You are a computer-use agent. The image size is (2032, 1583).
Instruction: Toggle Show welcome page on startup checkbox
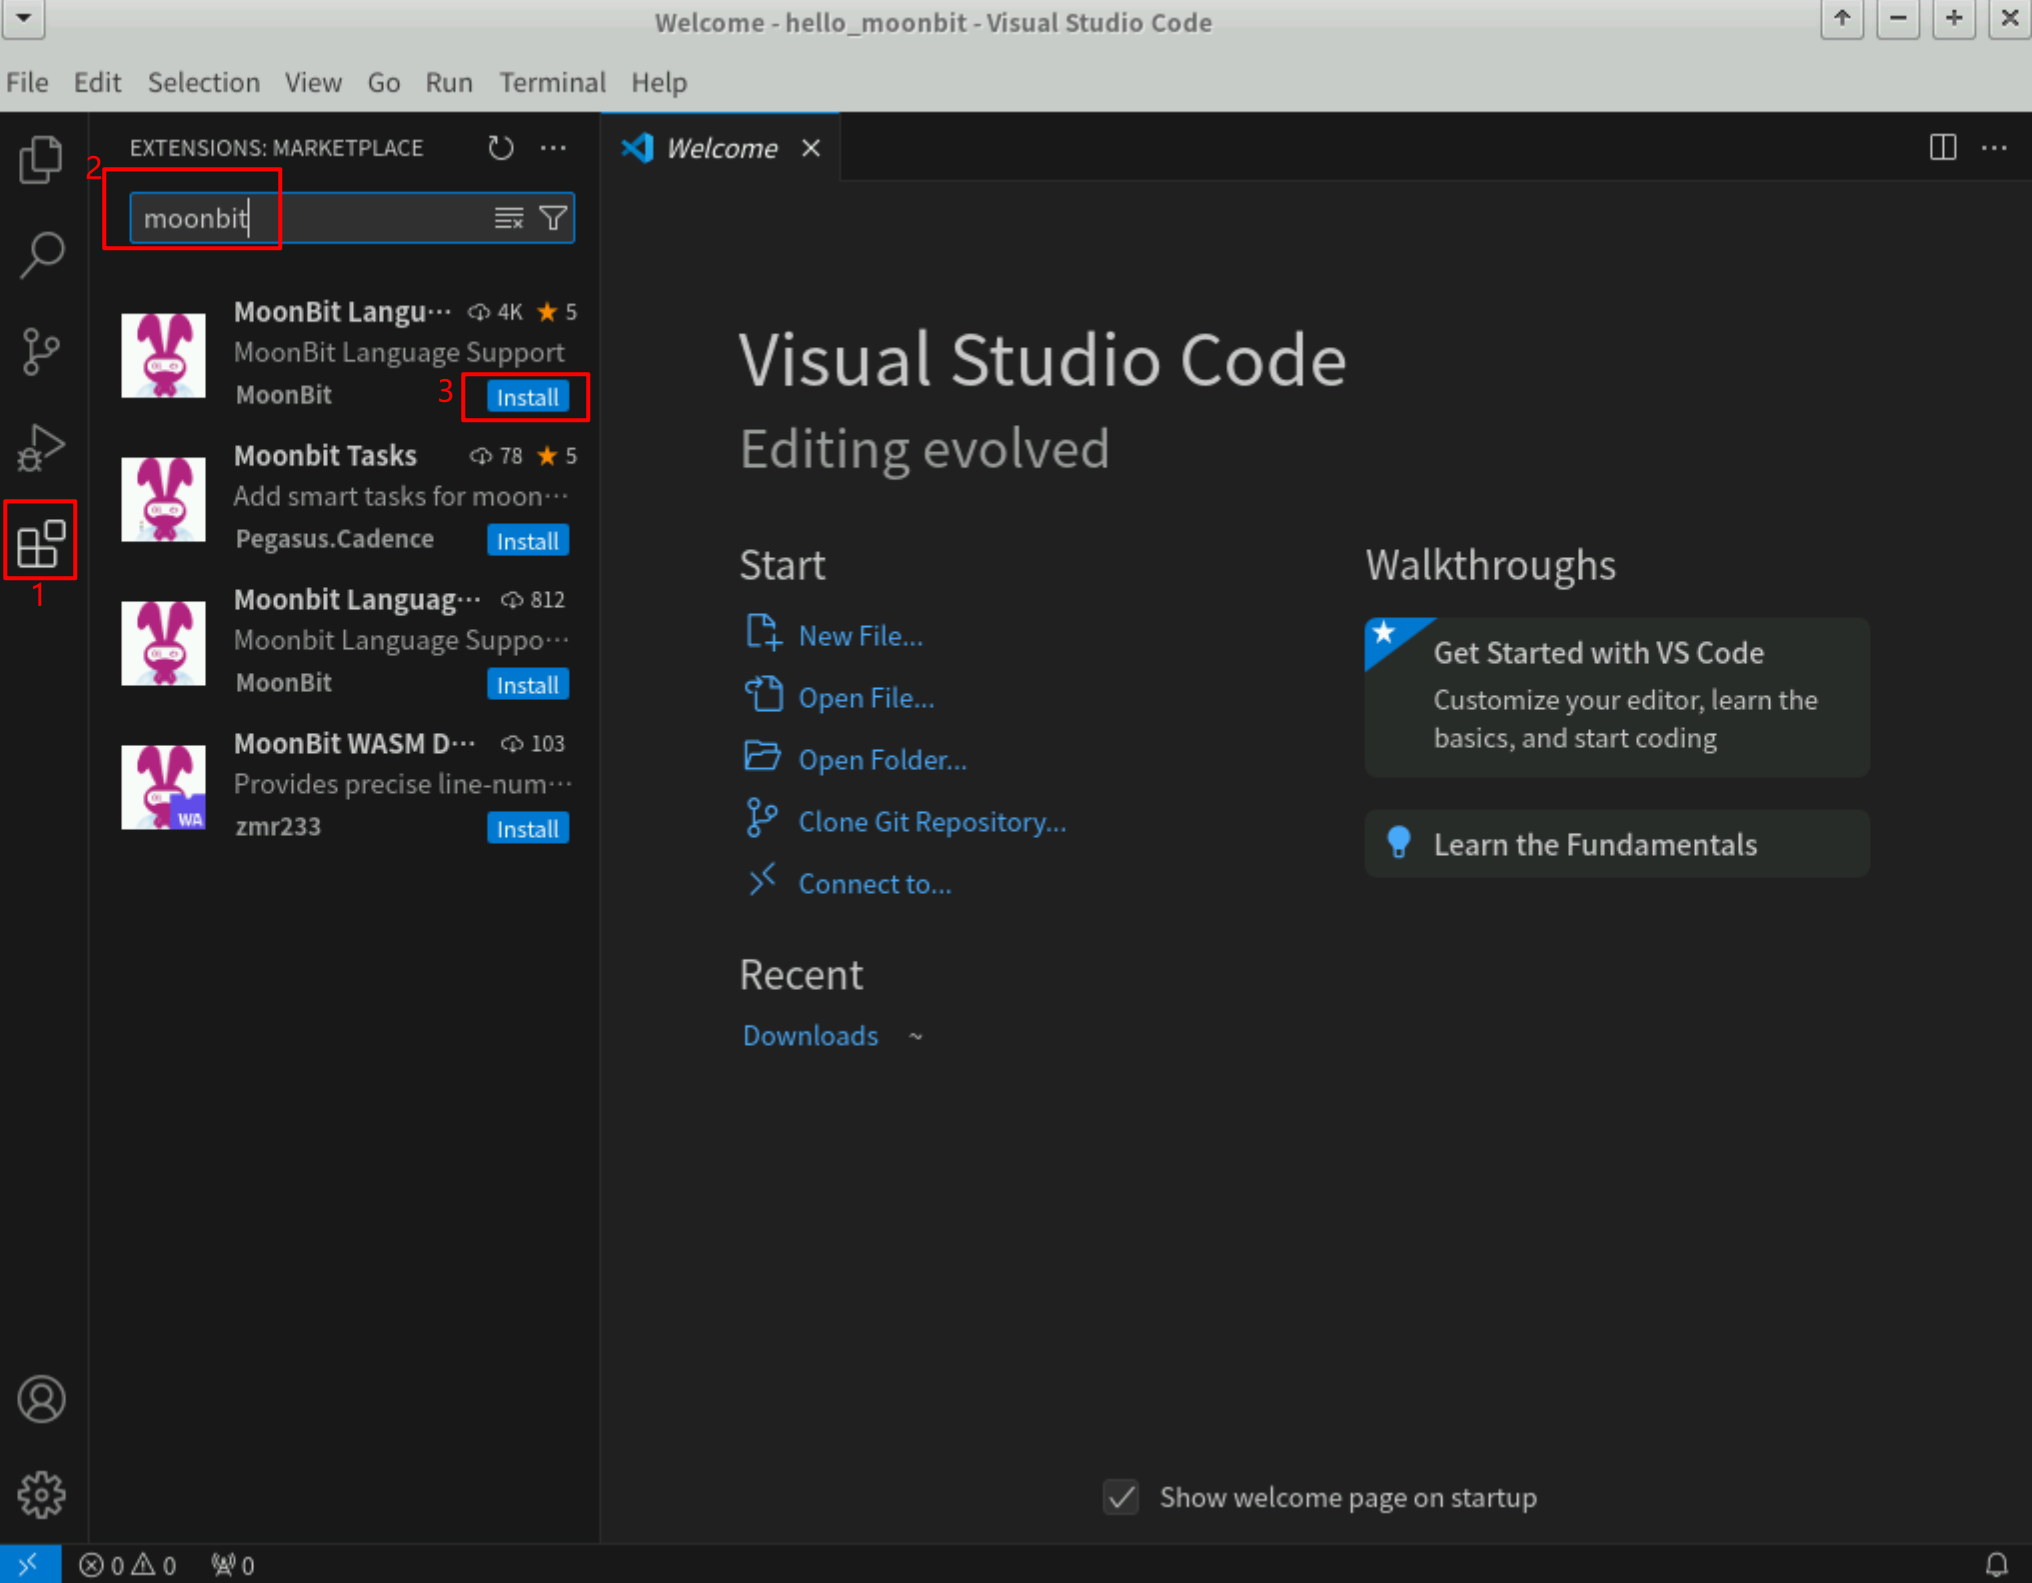click(x=1121, y=1497)
